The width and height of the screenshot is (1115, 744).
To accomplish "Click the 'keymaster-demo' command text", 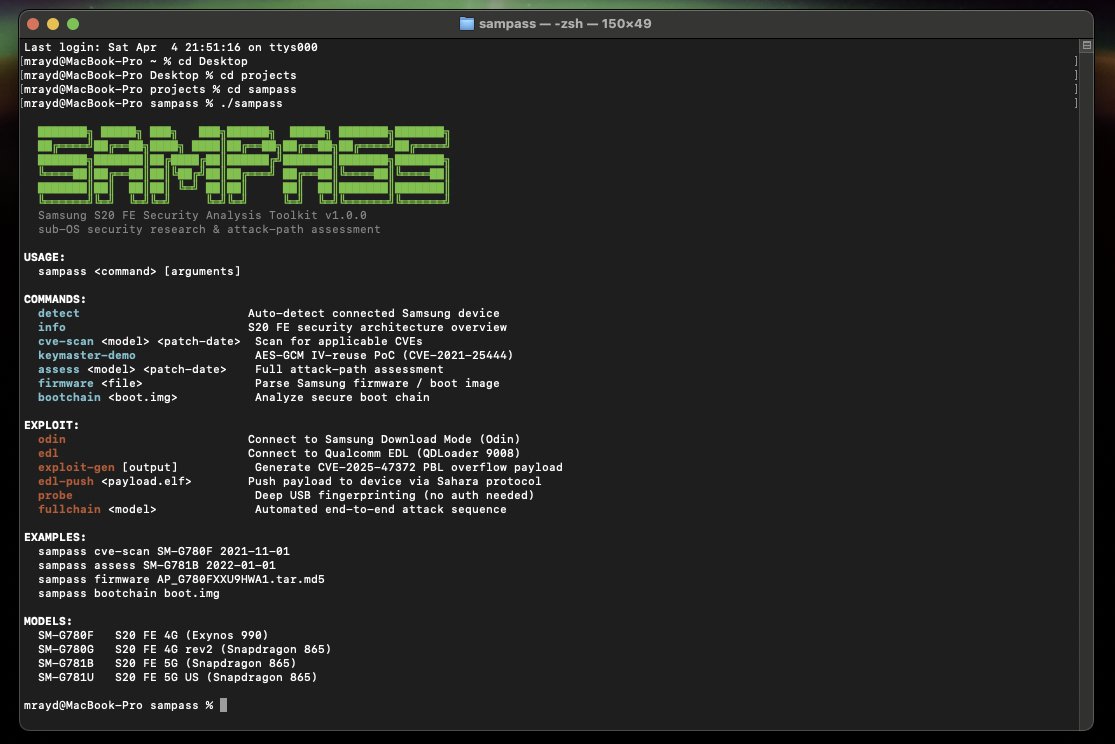I will pyautogui.click(x=87, y=355).
